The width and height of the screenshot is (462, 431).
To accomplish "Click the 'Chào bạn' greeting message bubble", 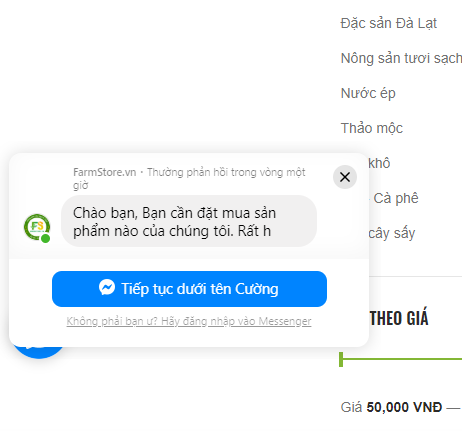I will [x=189, y=221].
